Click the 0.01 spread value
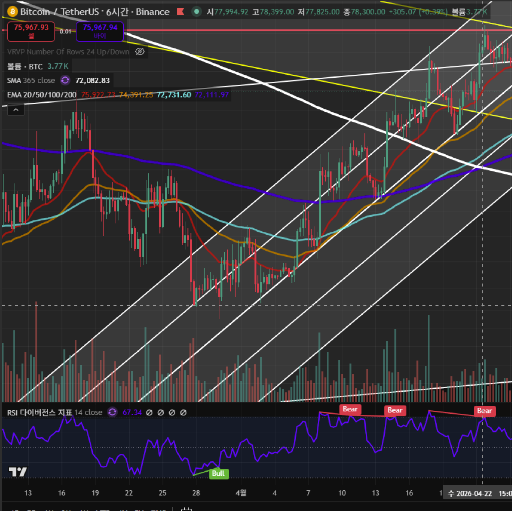 65,31
